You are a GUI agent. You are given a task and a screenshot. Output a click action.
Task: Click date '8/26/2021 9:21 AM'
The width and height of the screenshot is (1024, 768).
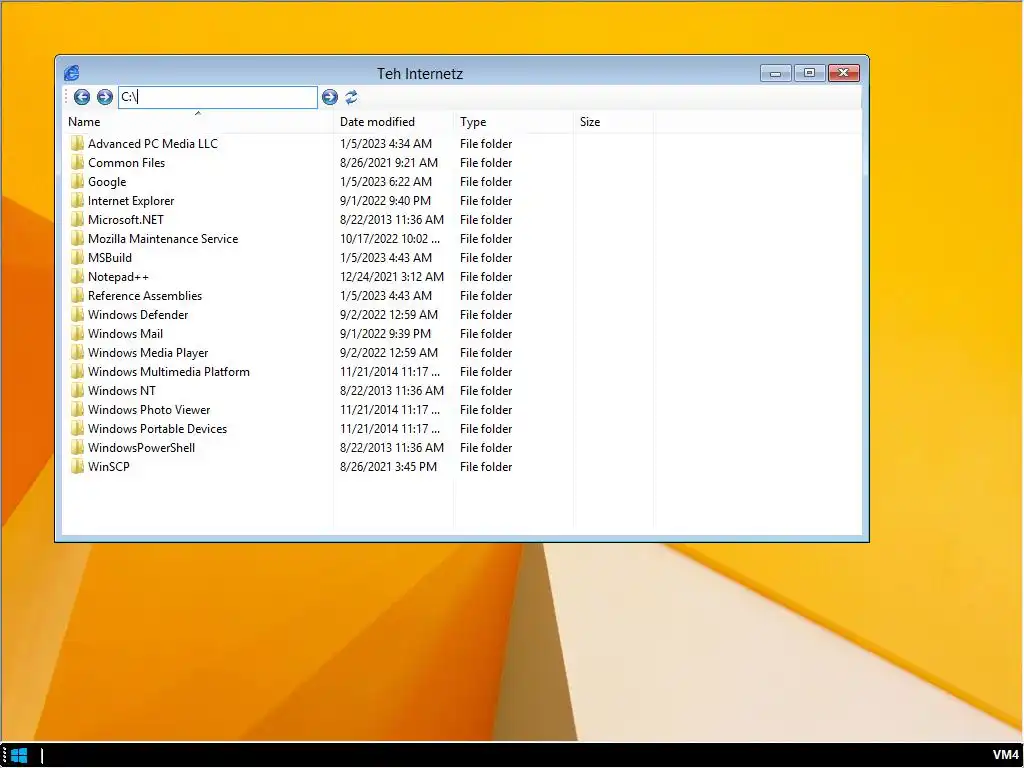[389, 163]
